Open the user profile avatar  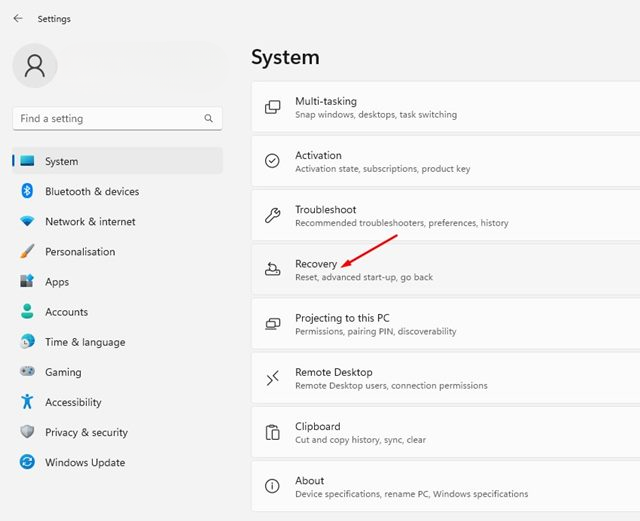point(35,66)
